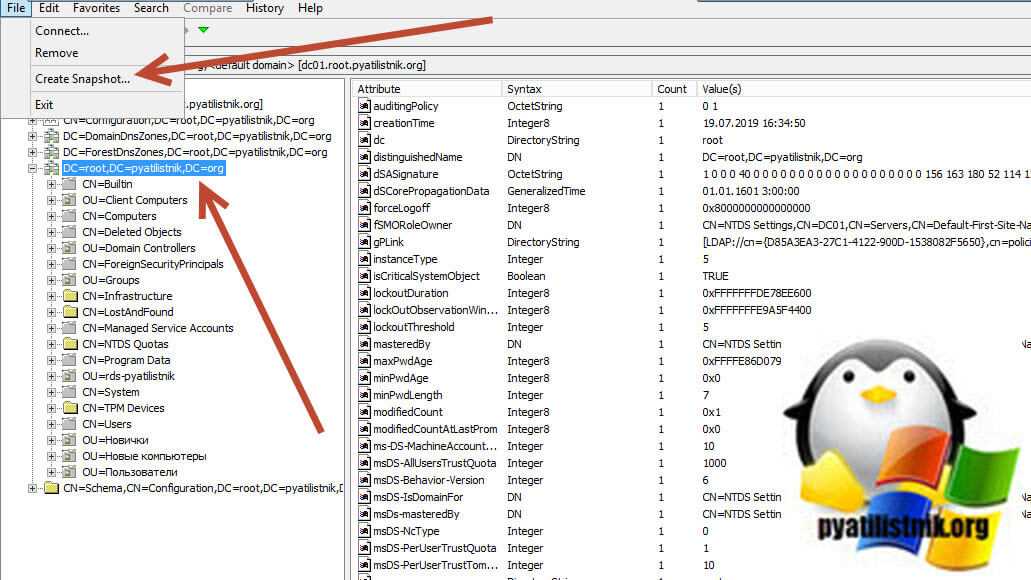Open the Favorites menu
This screenshot has height=580, width=1031.
96,8
